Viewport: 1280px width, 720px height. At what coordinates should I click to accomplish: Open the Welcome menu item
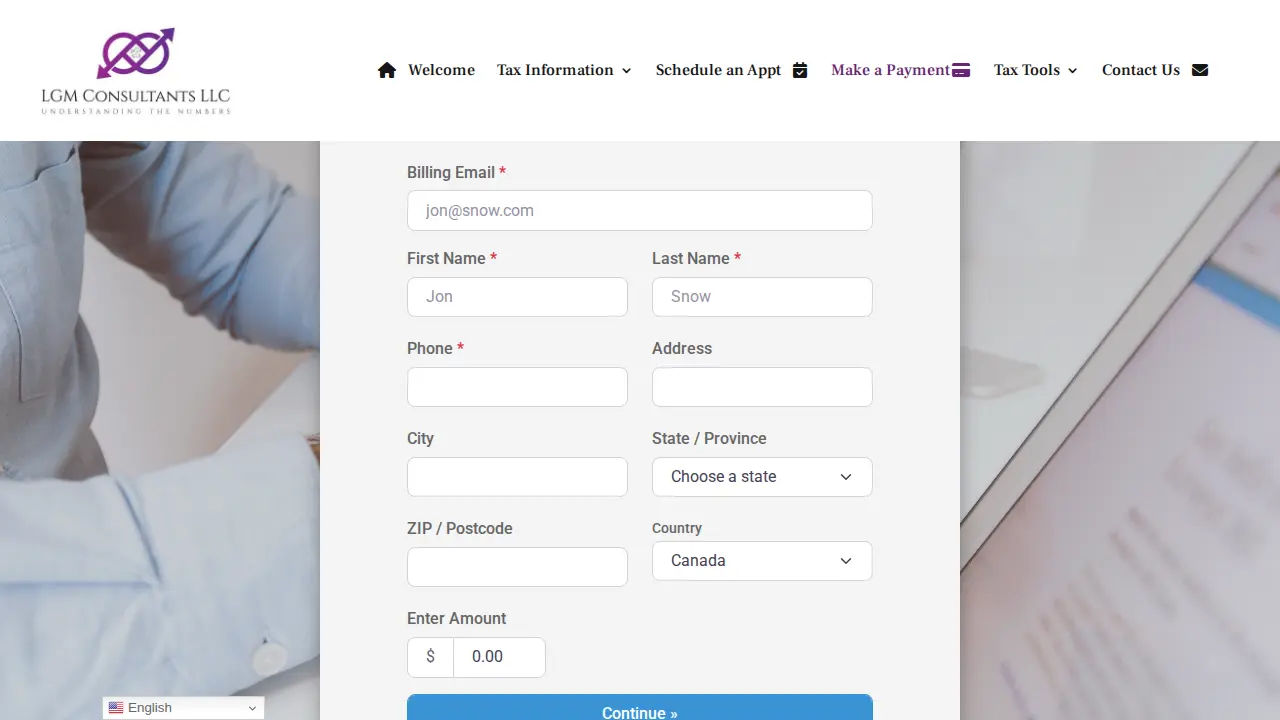[x=441, y=70]
